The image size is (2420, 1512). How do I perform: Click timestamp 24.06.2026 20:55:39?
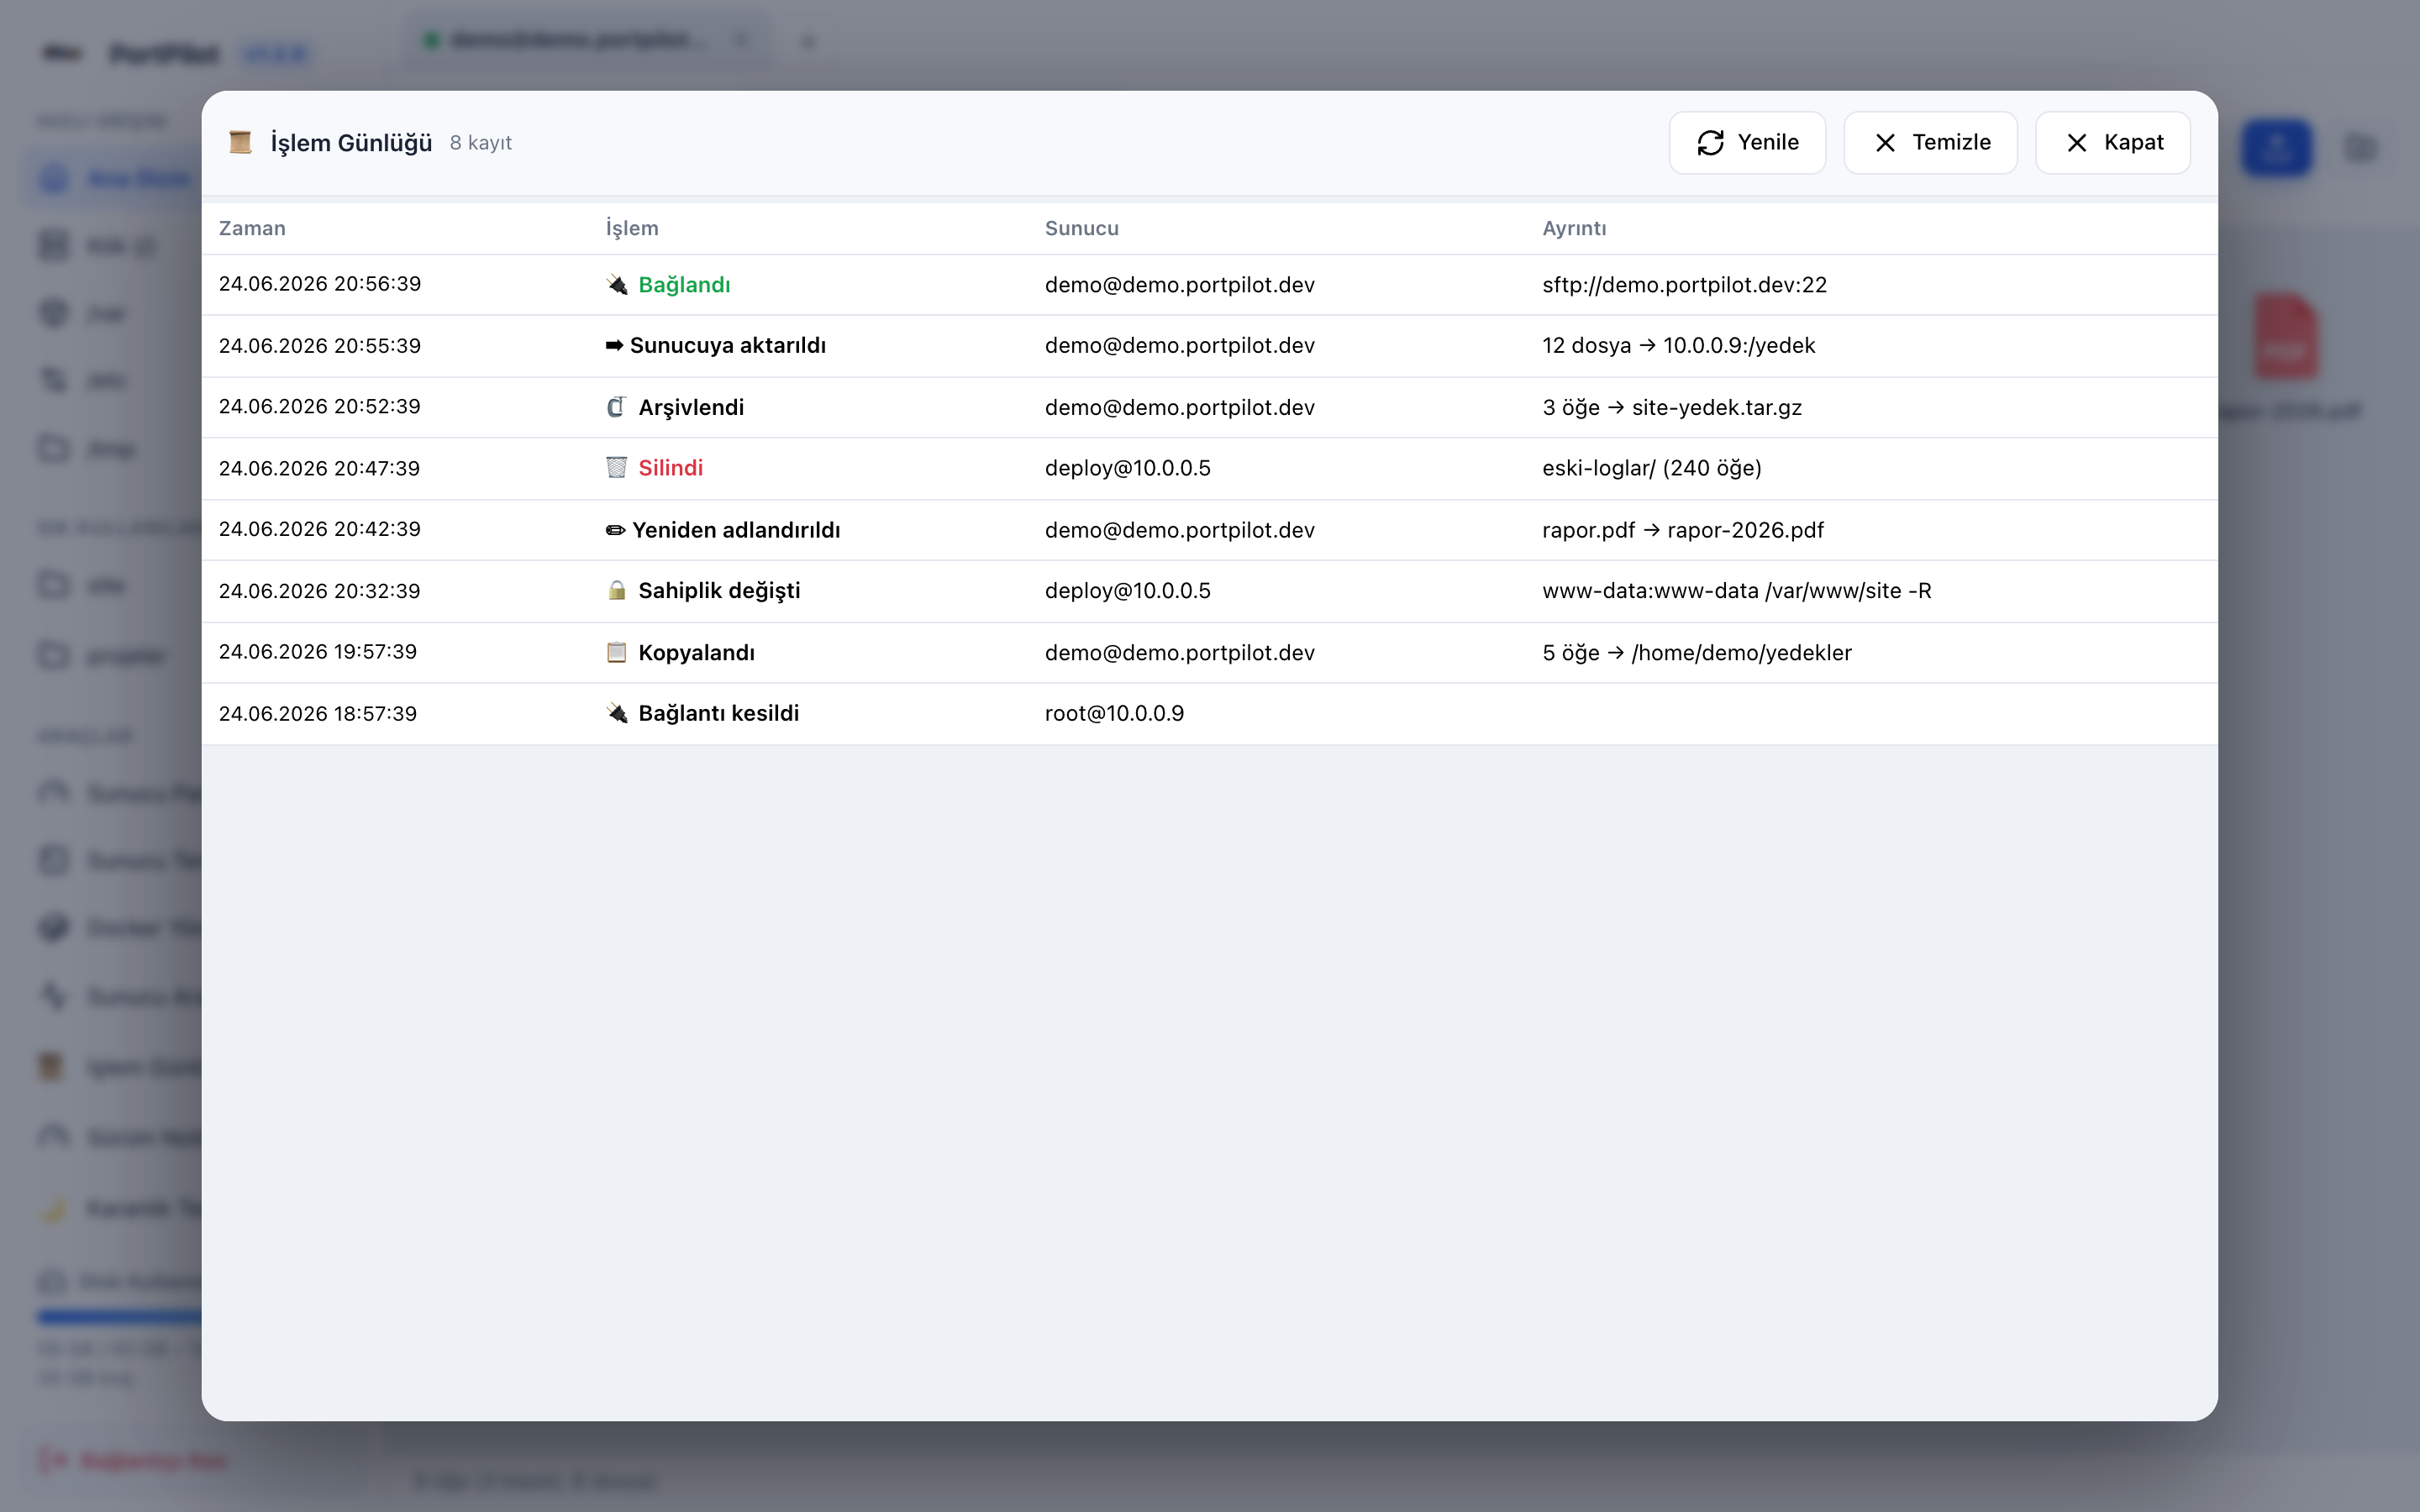(x=320, y=346)
